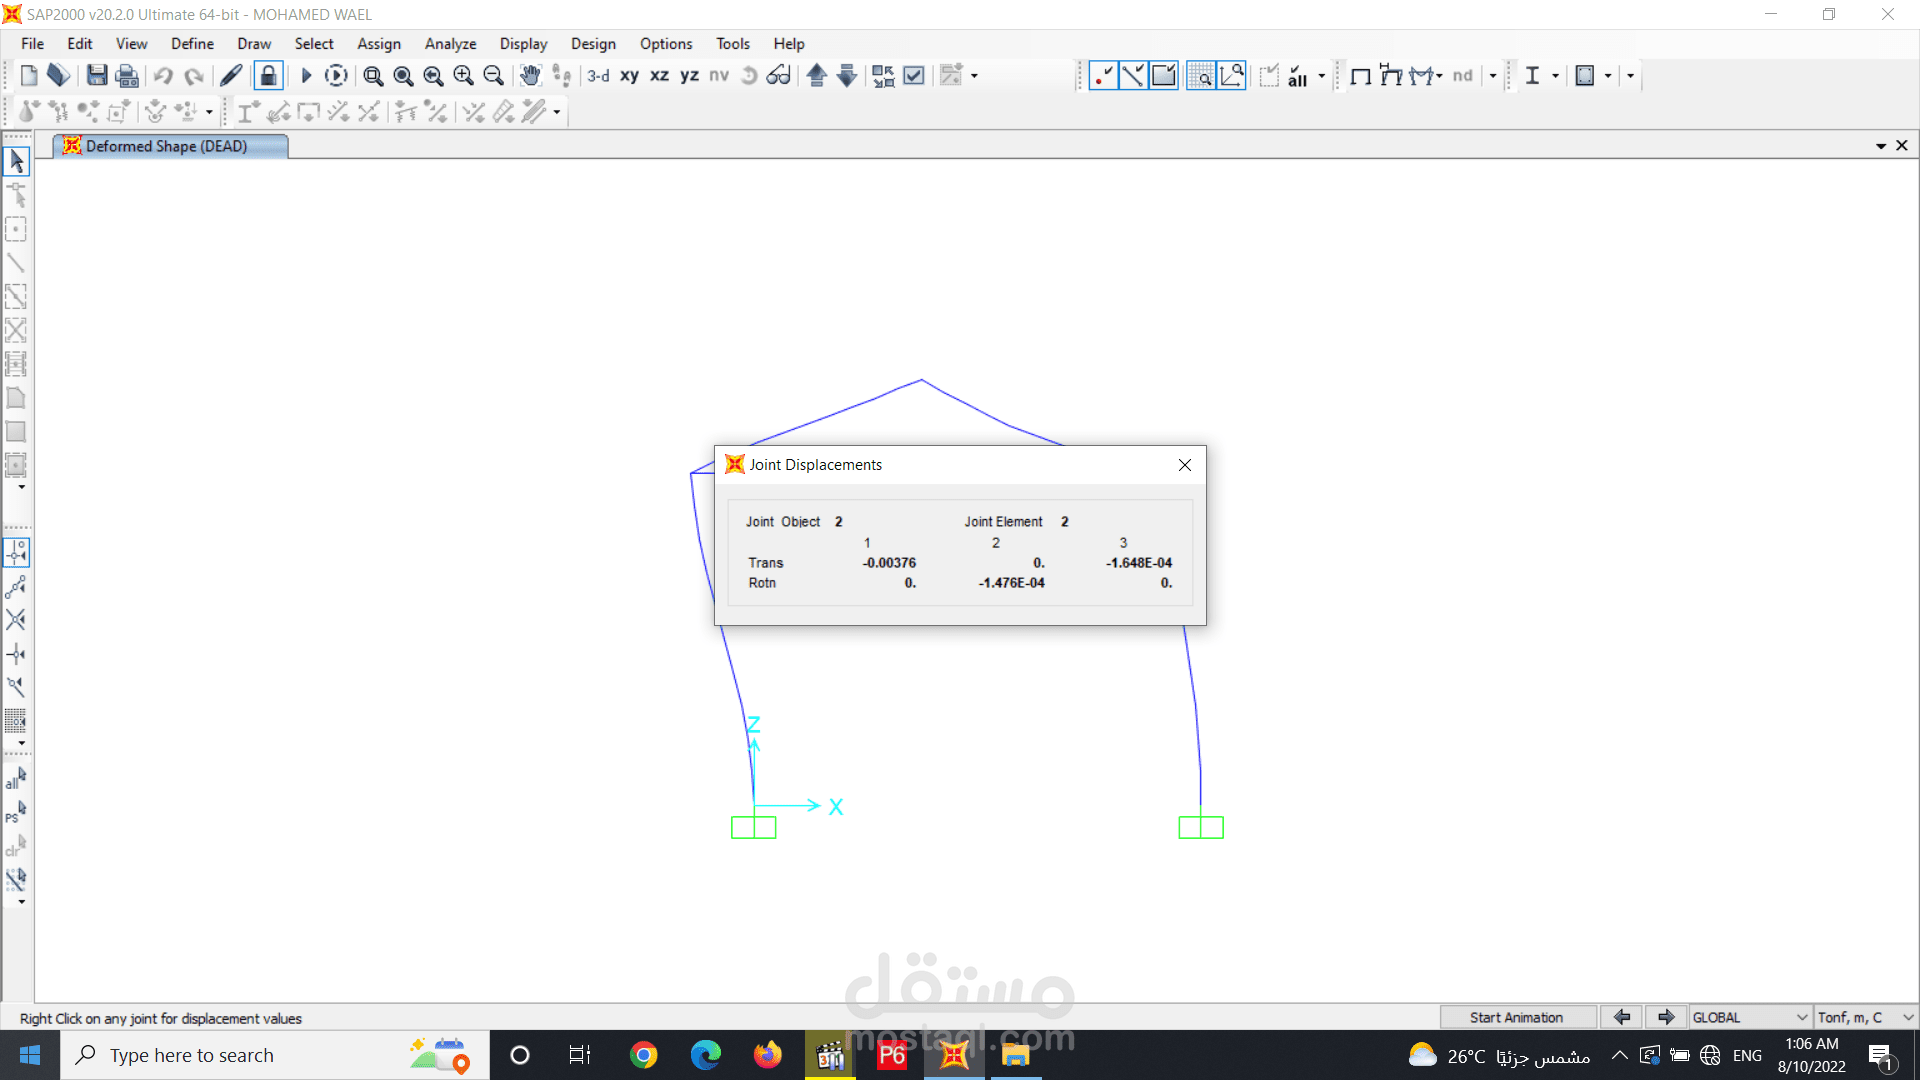Close the Joint Displacements dialog
This screenshot has width=1920, height=1080.
pyautogui.click(x=1185, y=465)
